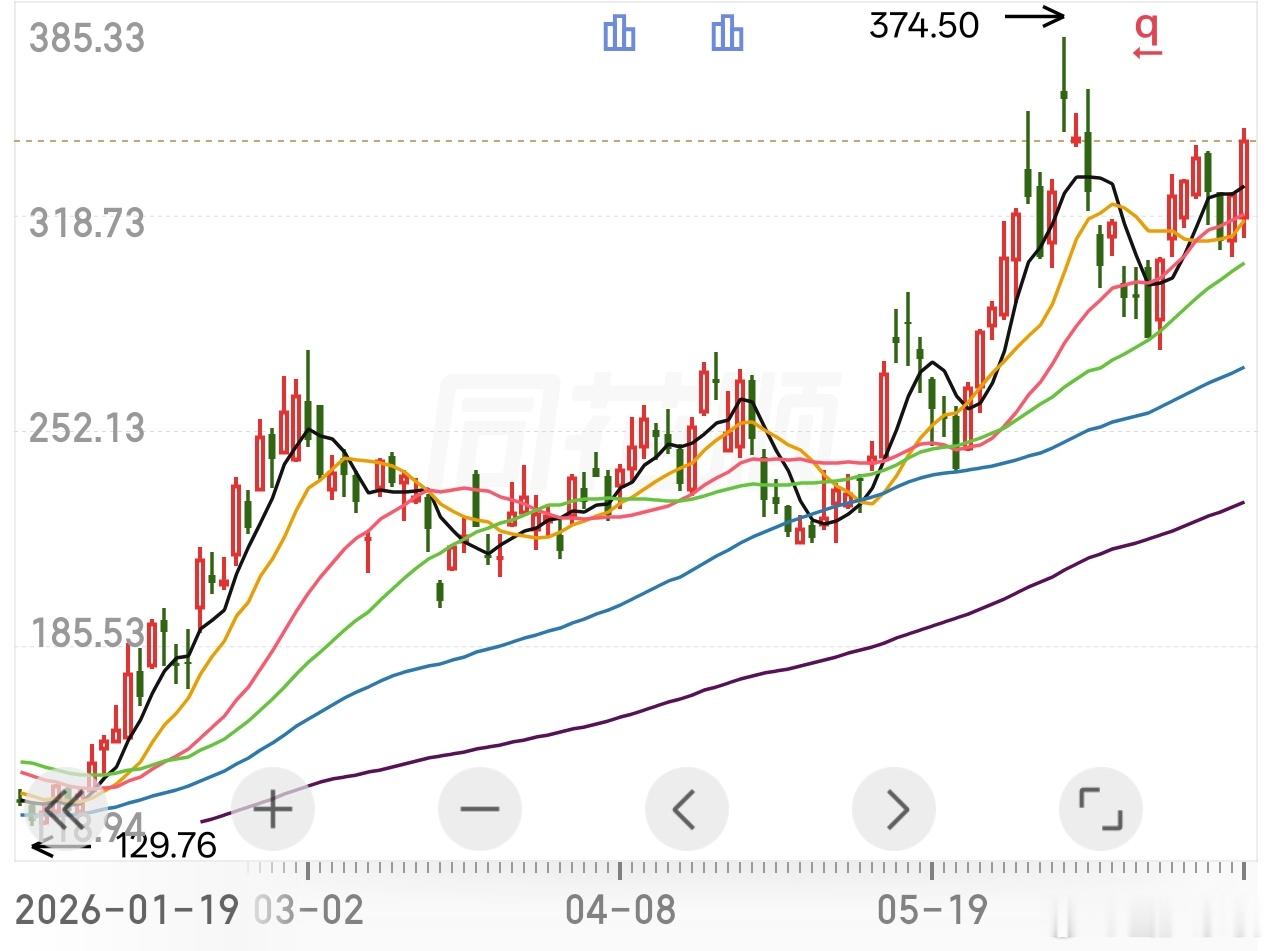Tap the zoom out minus button
1272x951 pixels.
click(480, 808)
